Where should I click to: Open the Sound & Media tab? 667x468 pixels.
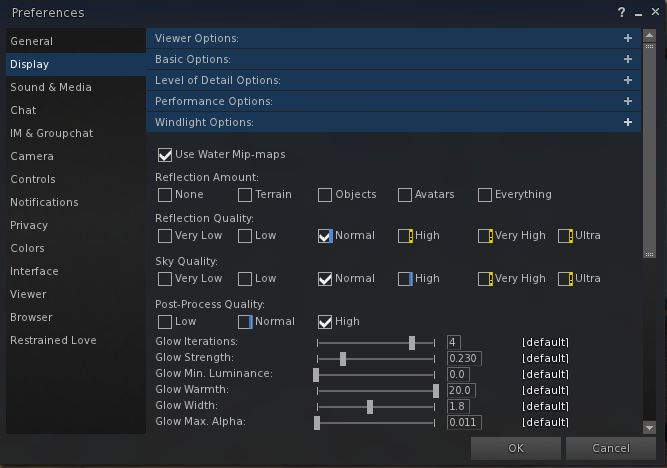point(51,87)
